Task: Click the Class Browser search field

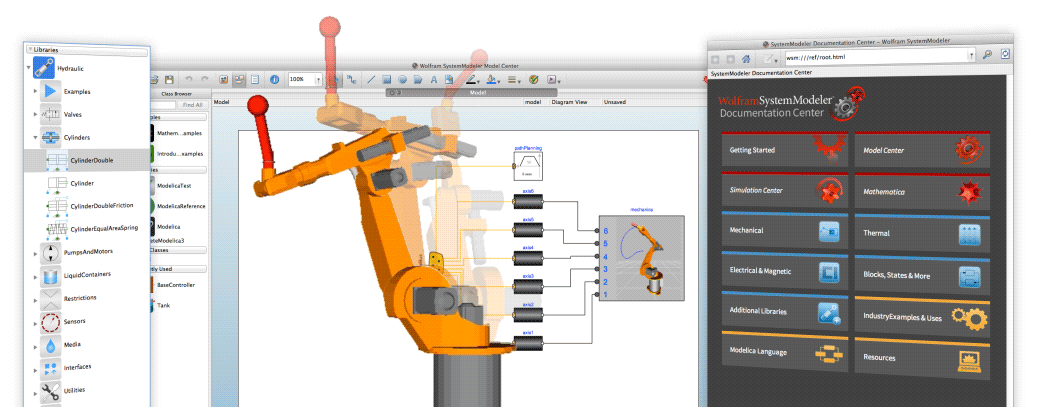Action: point(165,105)
